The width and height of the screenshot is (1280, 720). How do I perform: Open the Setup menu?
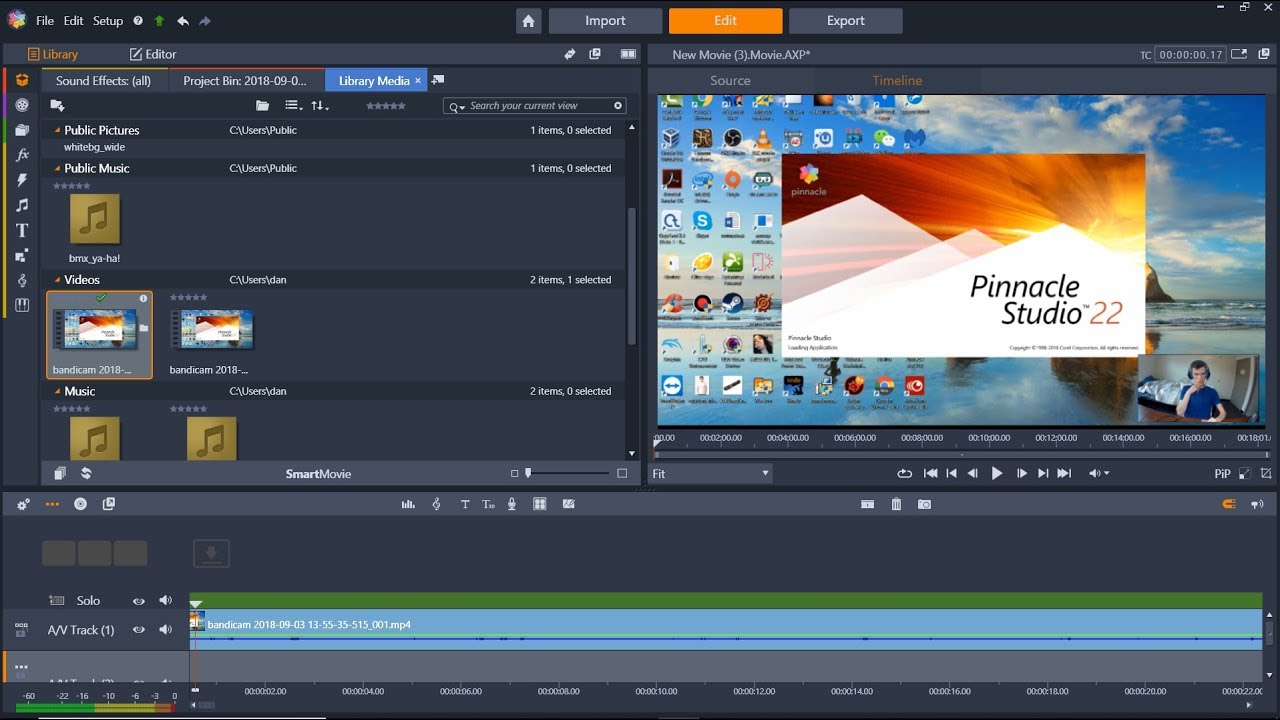pyautogui.click(x=108, y=21)
